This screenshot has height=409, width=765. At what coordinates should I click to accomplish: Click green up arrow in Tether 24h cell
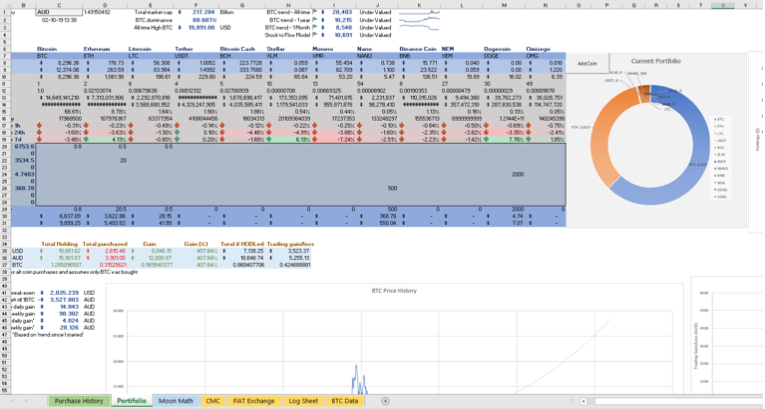(x=178, y=132)
